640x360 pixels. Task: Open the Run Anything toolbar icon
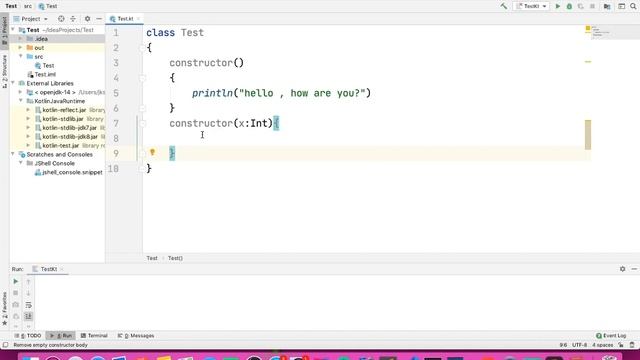(621, 6)
